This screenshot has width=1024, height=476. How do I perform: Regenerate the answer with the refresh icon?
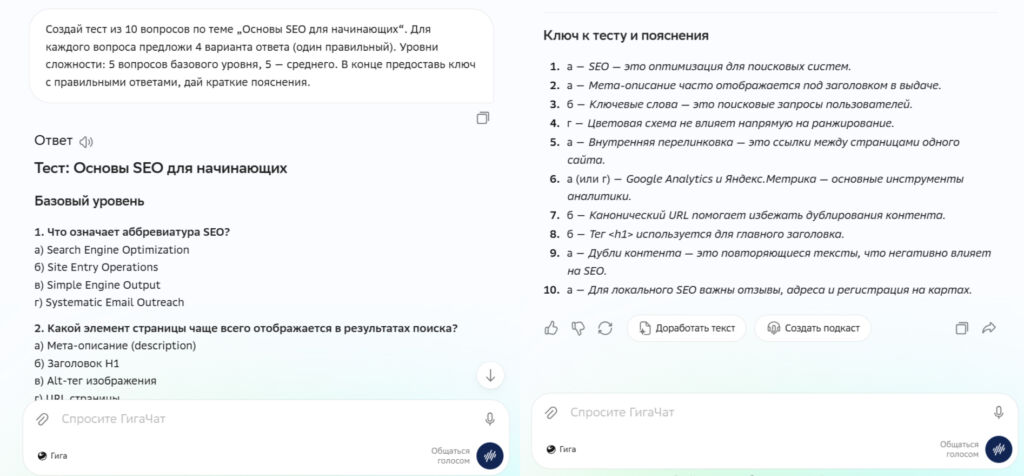tap(604, 328)
